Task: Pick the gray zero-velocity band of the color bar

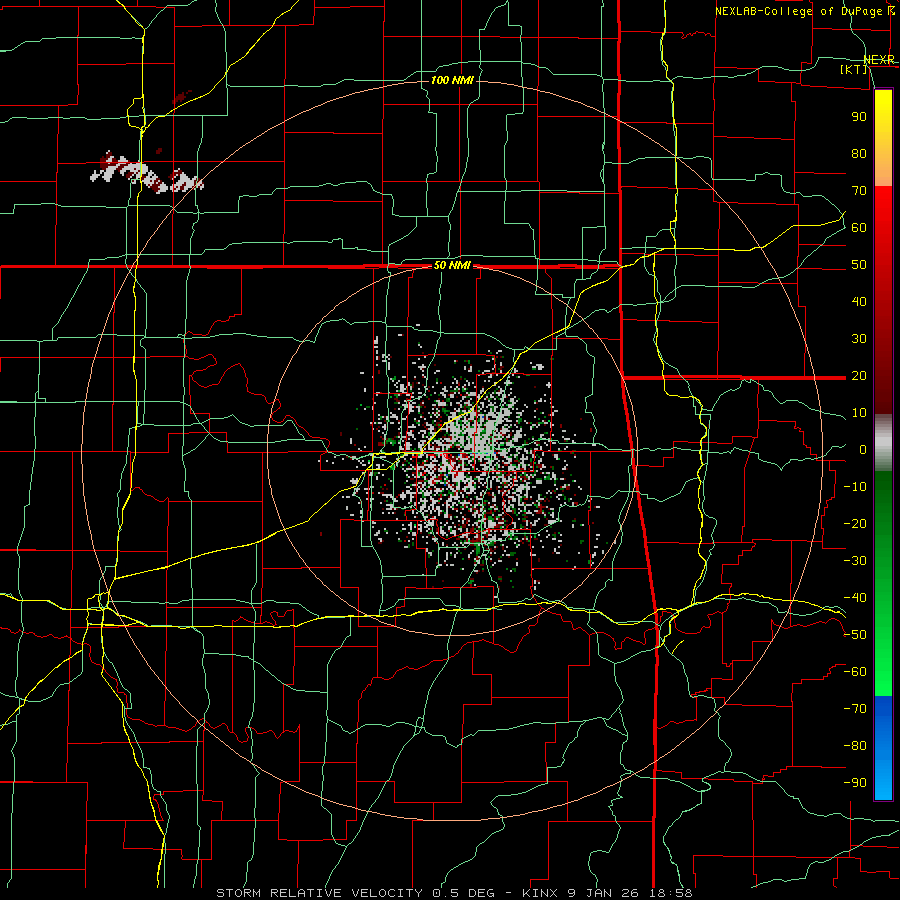Action: [x=883, y=443]
